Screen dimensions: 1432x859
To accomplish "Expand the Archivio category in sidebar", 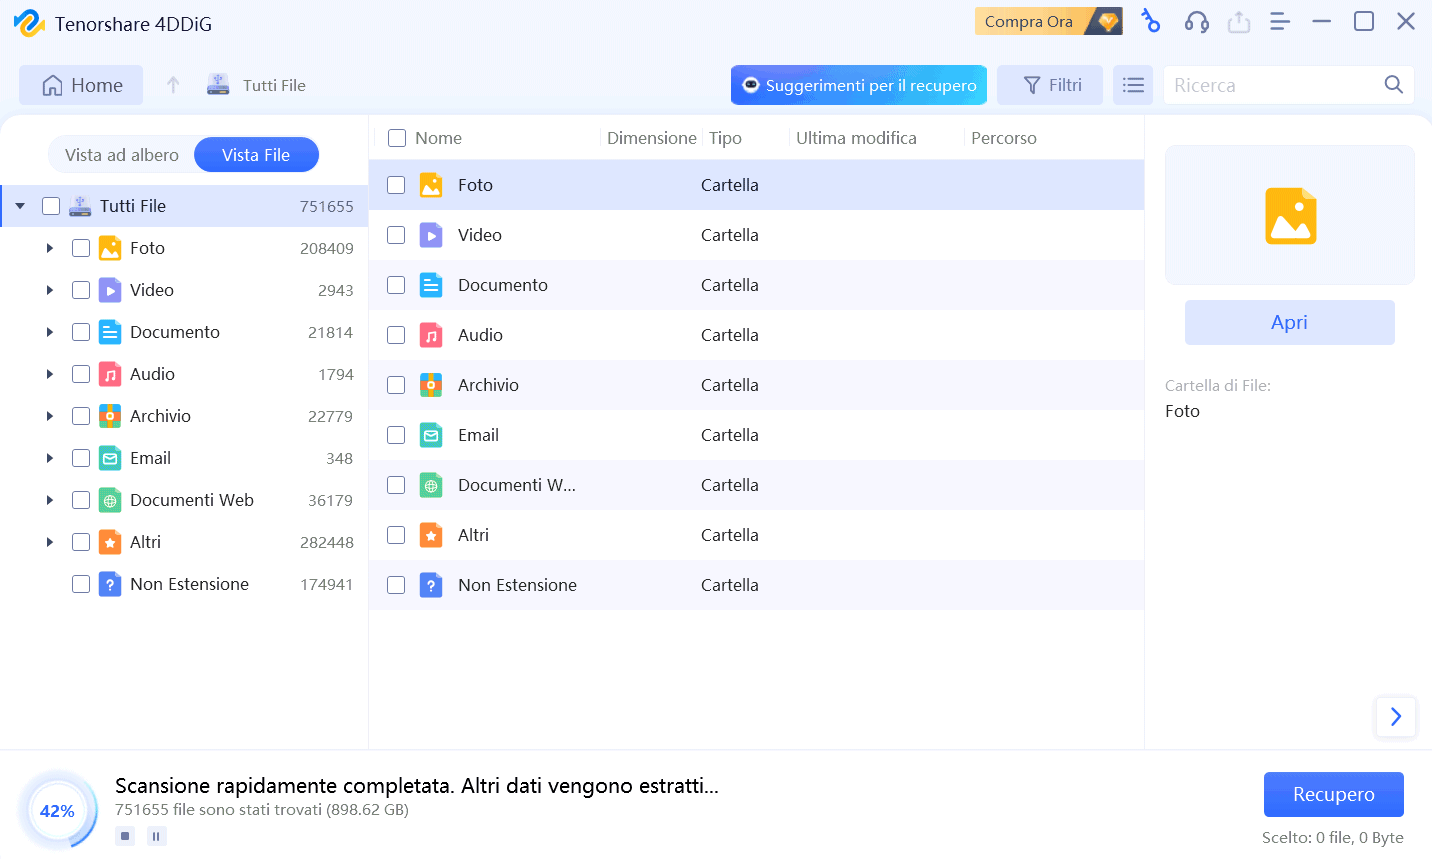I will (50, 416).
